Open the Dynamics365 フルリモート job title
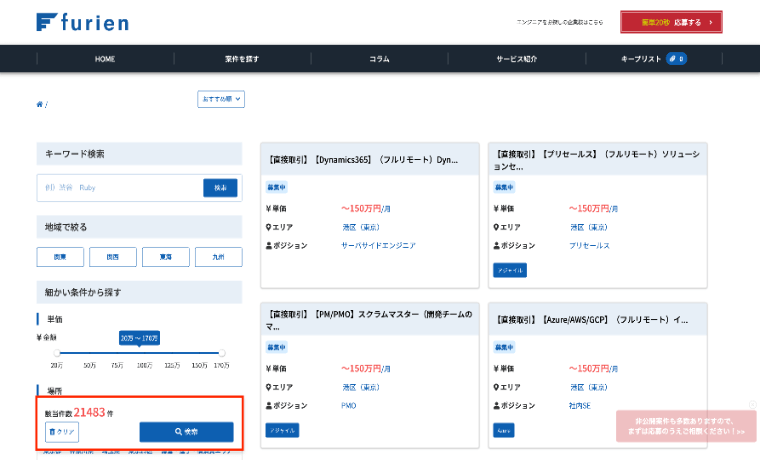 pos(363,159)
